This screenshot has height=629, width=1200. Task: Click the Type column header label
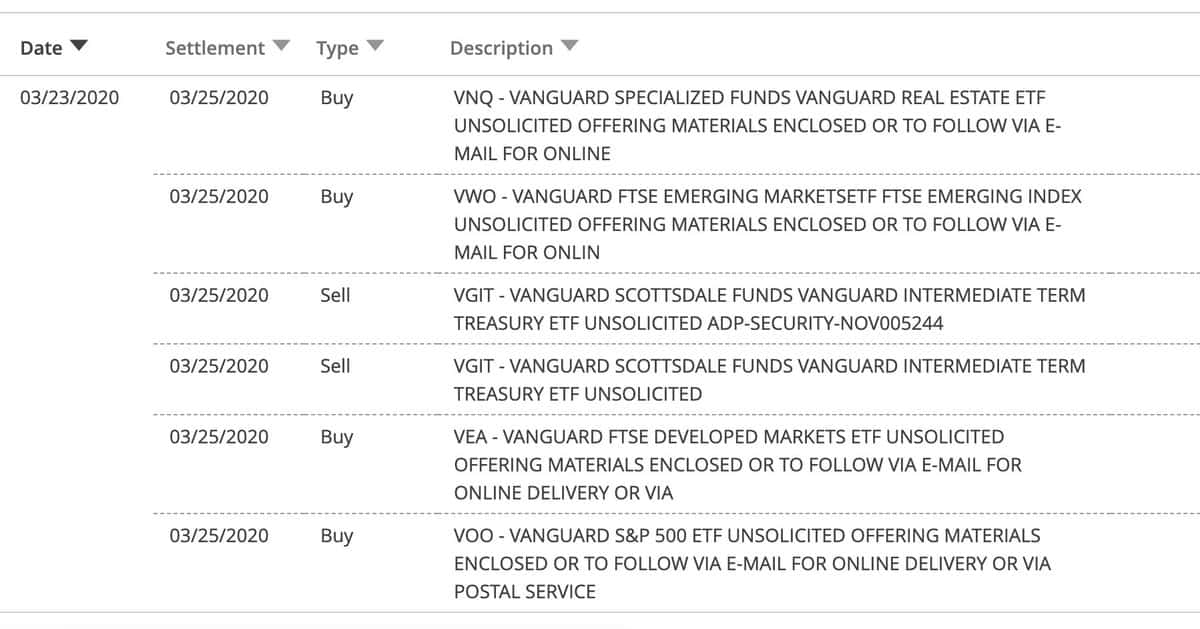click(x=337, y=48)
